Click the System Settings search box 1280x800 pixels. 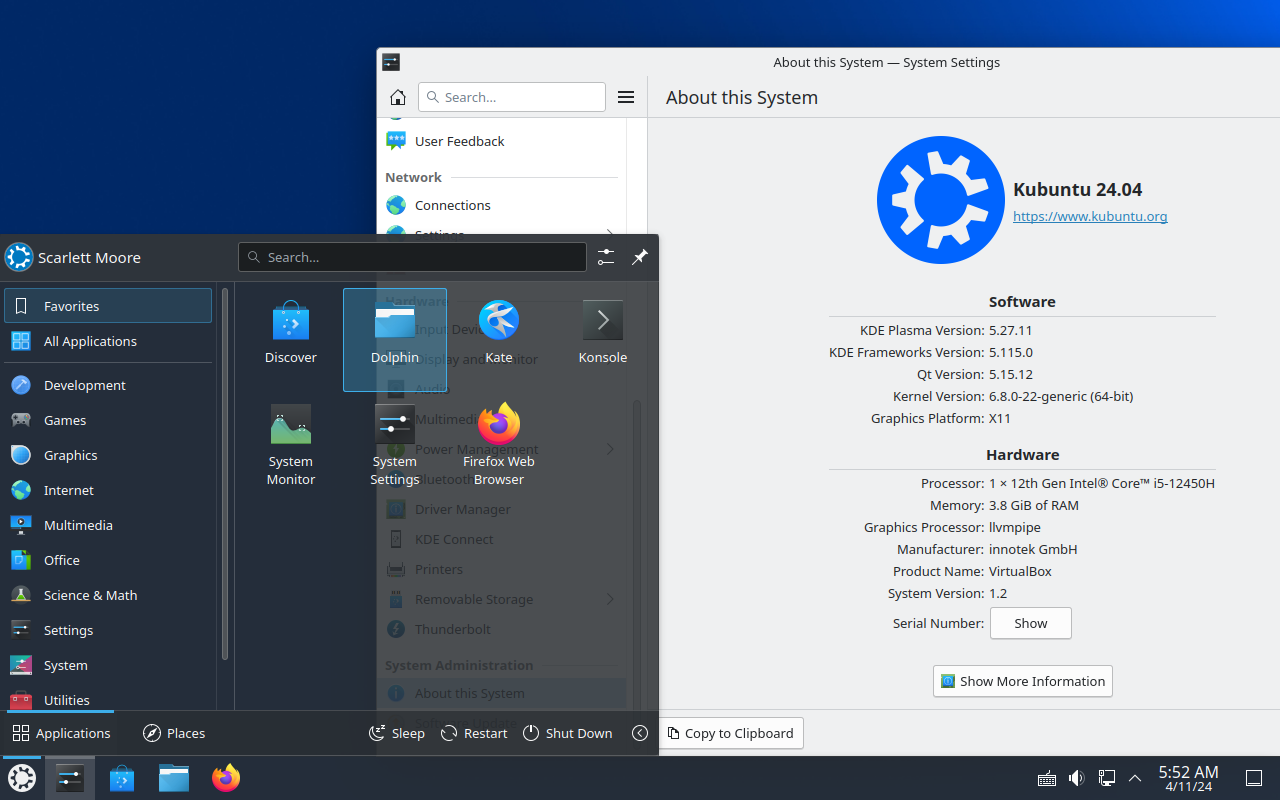click(512, 97)
